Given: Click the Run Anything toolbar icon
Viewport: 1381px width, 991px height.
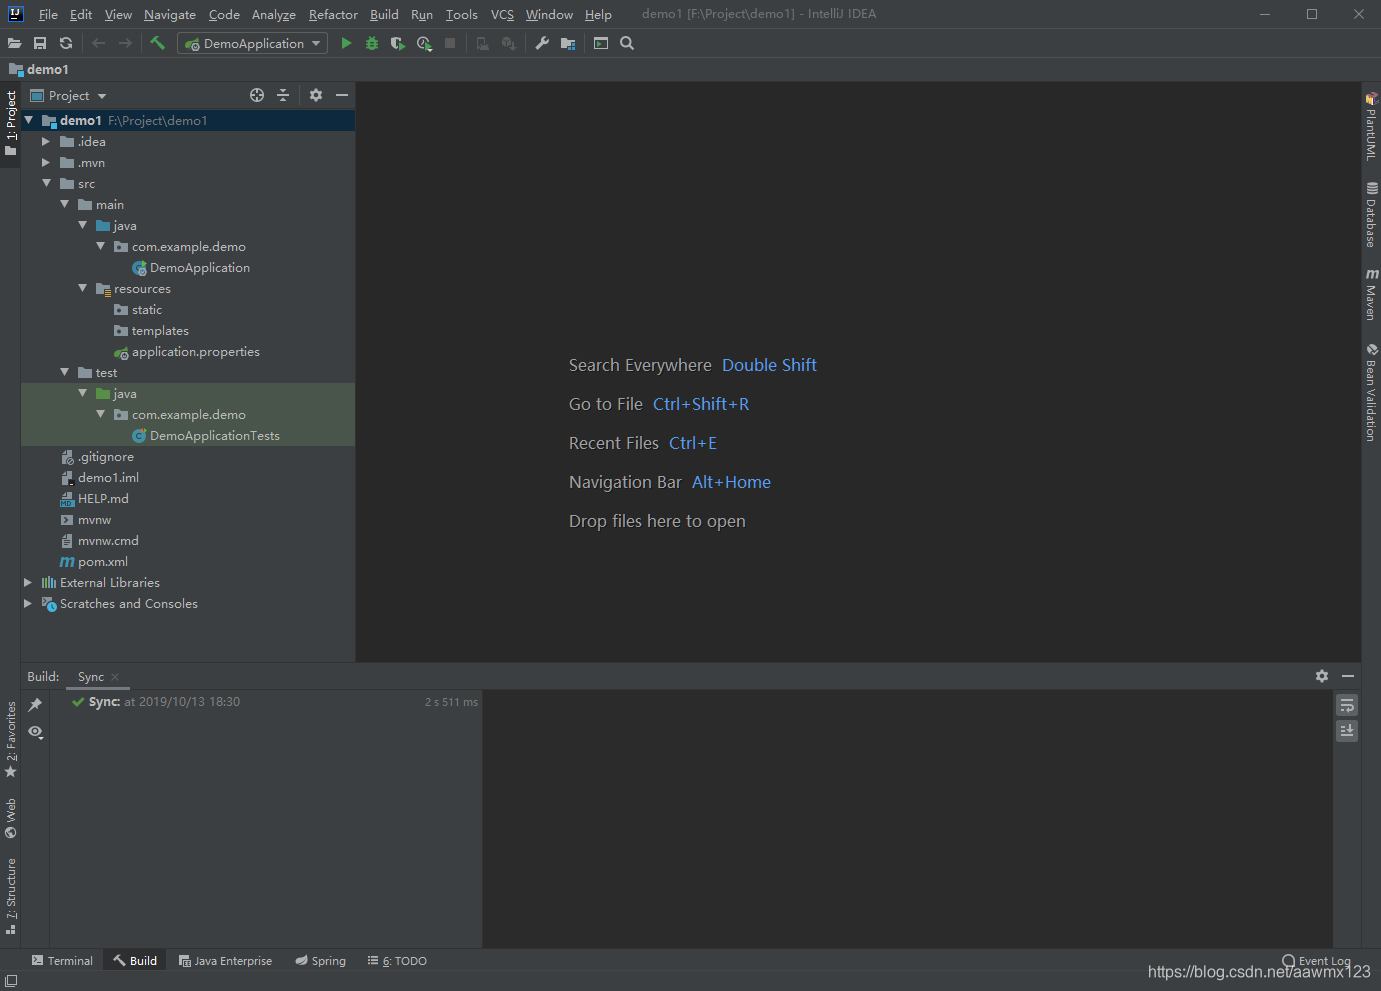Looking at the screenshot, I should [x=601, y=43].
